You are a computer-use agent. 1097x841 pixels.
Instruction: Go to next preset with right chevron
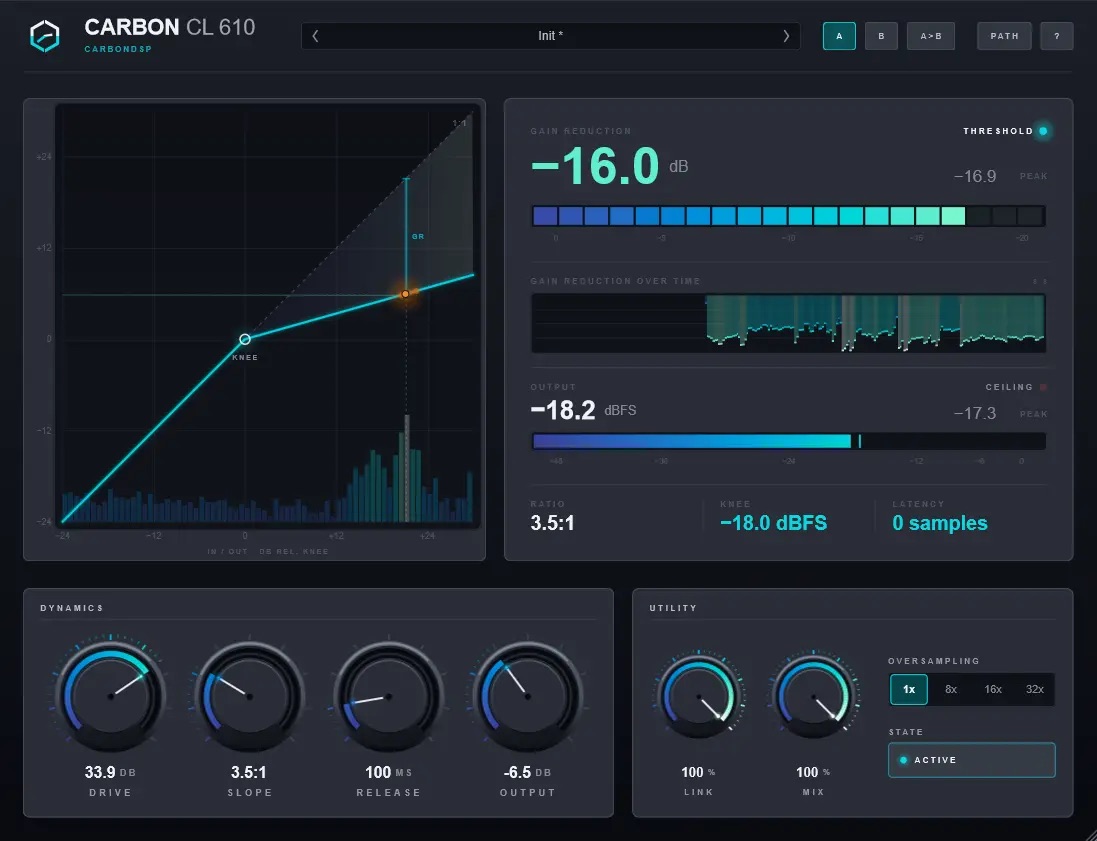pyautogui.click(x=786, y=36)
